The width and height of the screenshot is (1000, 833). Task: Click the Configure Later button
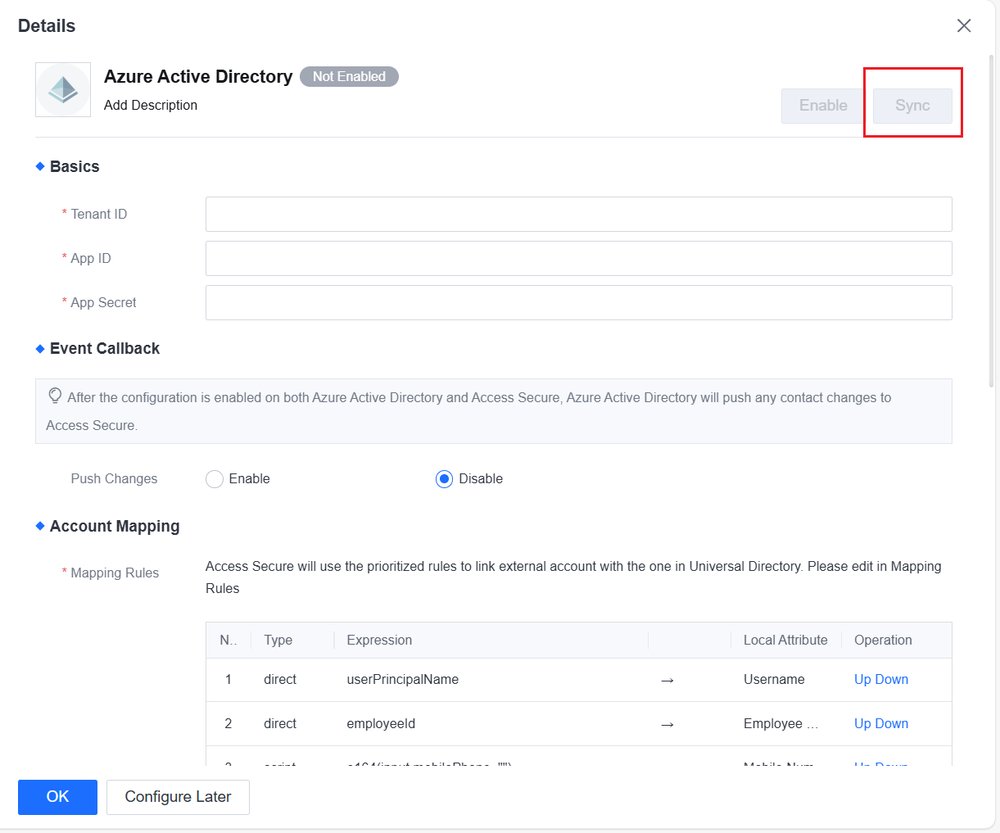178,797
